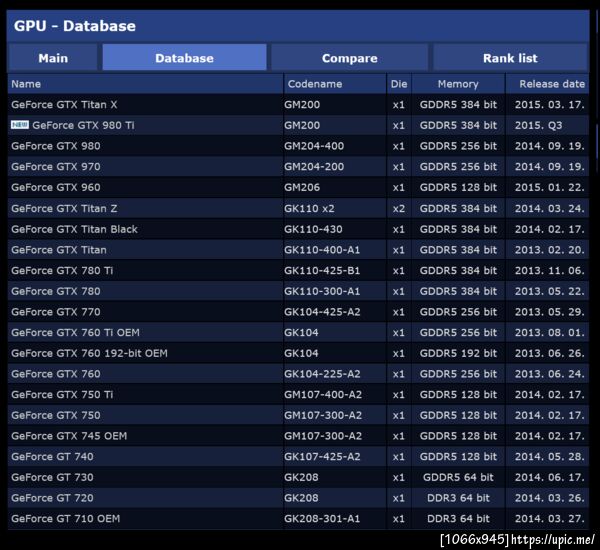The image size is (600, 550).
Task: Click the GK104-425-A2 codename cell
Action: tap(322, 312)
